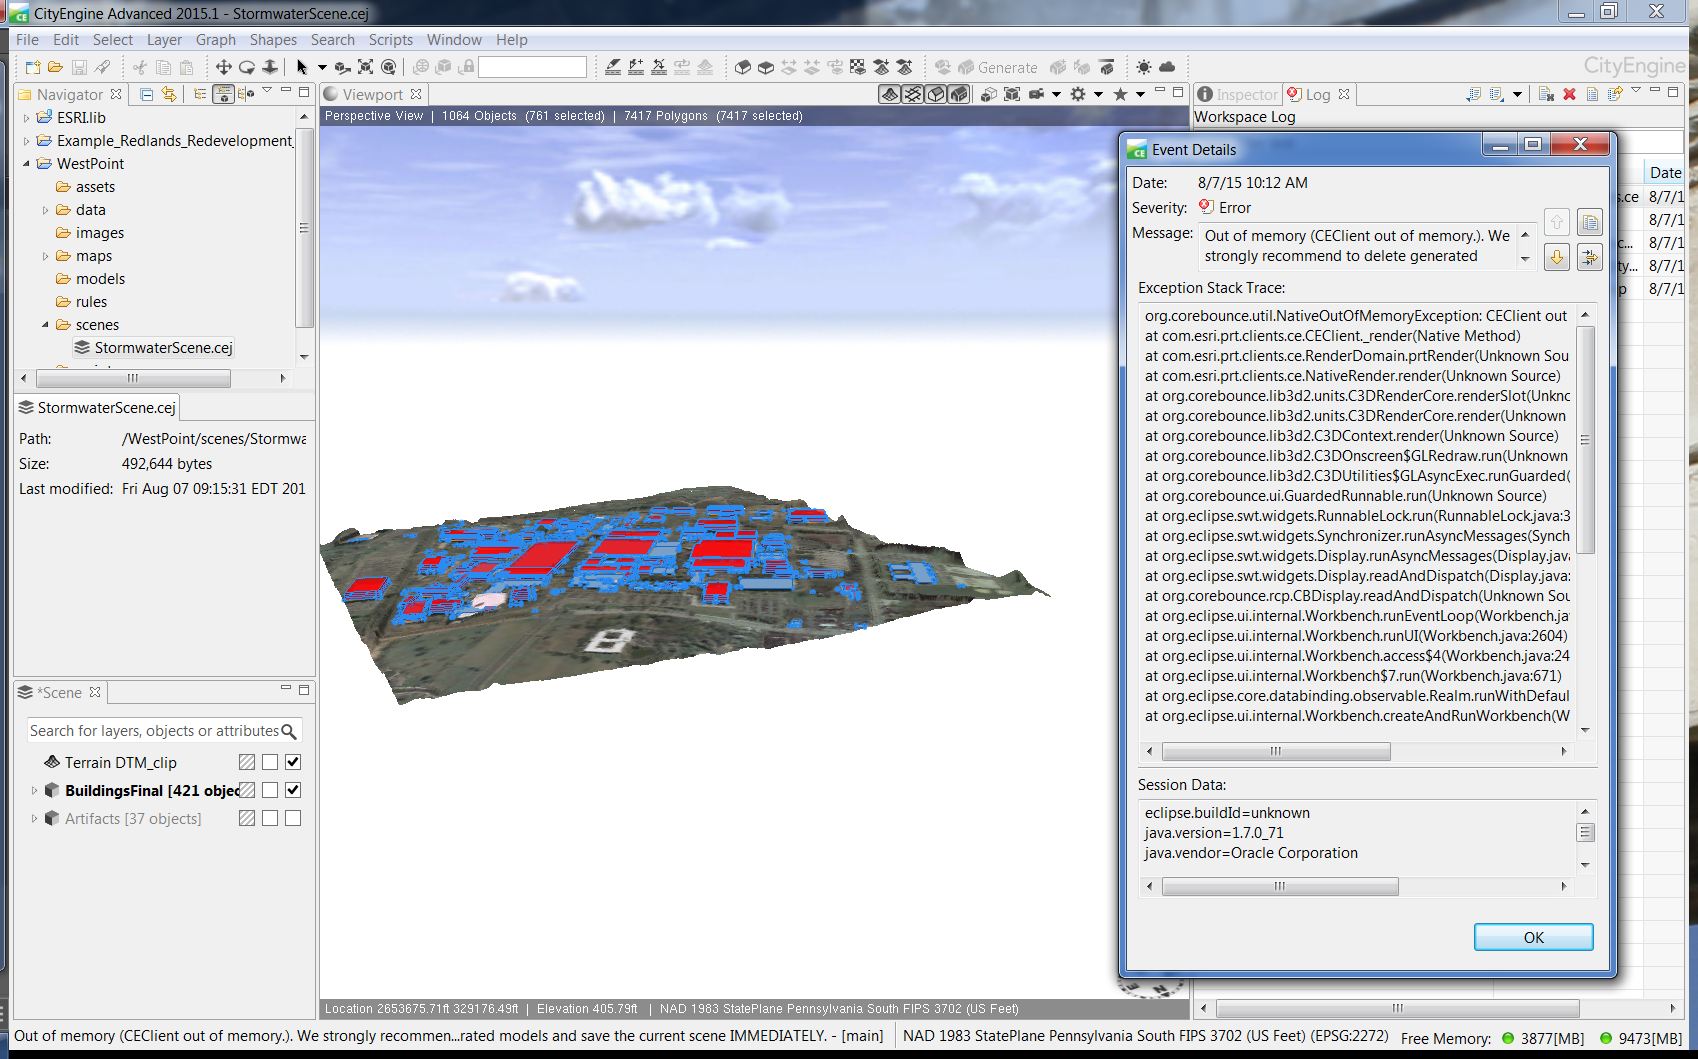Toggle middle checkbox for Artifacts layer
Viewport: 1698px width, 1059px height.
(x=270, y=818)
